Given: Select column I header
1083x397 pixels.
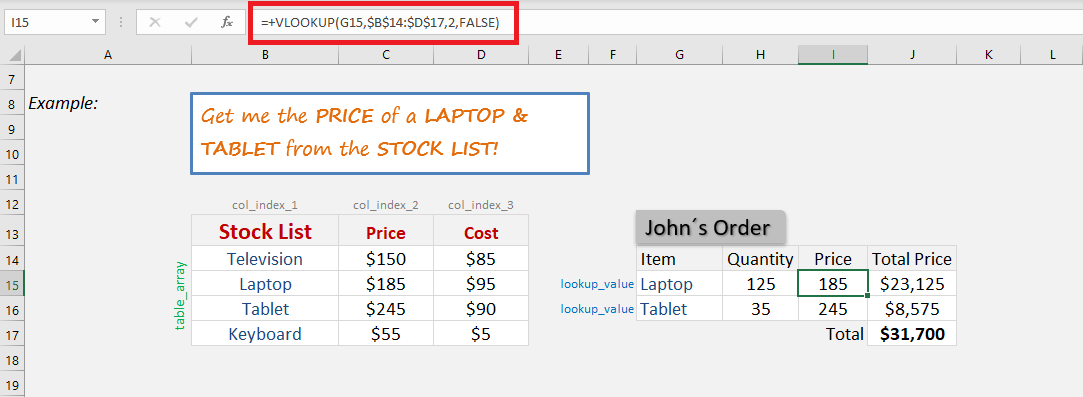Looking at the screenshot, I should [833, 55].
